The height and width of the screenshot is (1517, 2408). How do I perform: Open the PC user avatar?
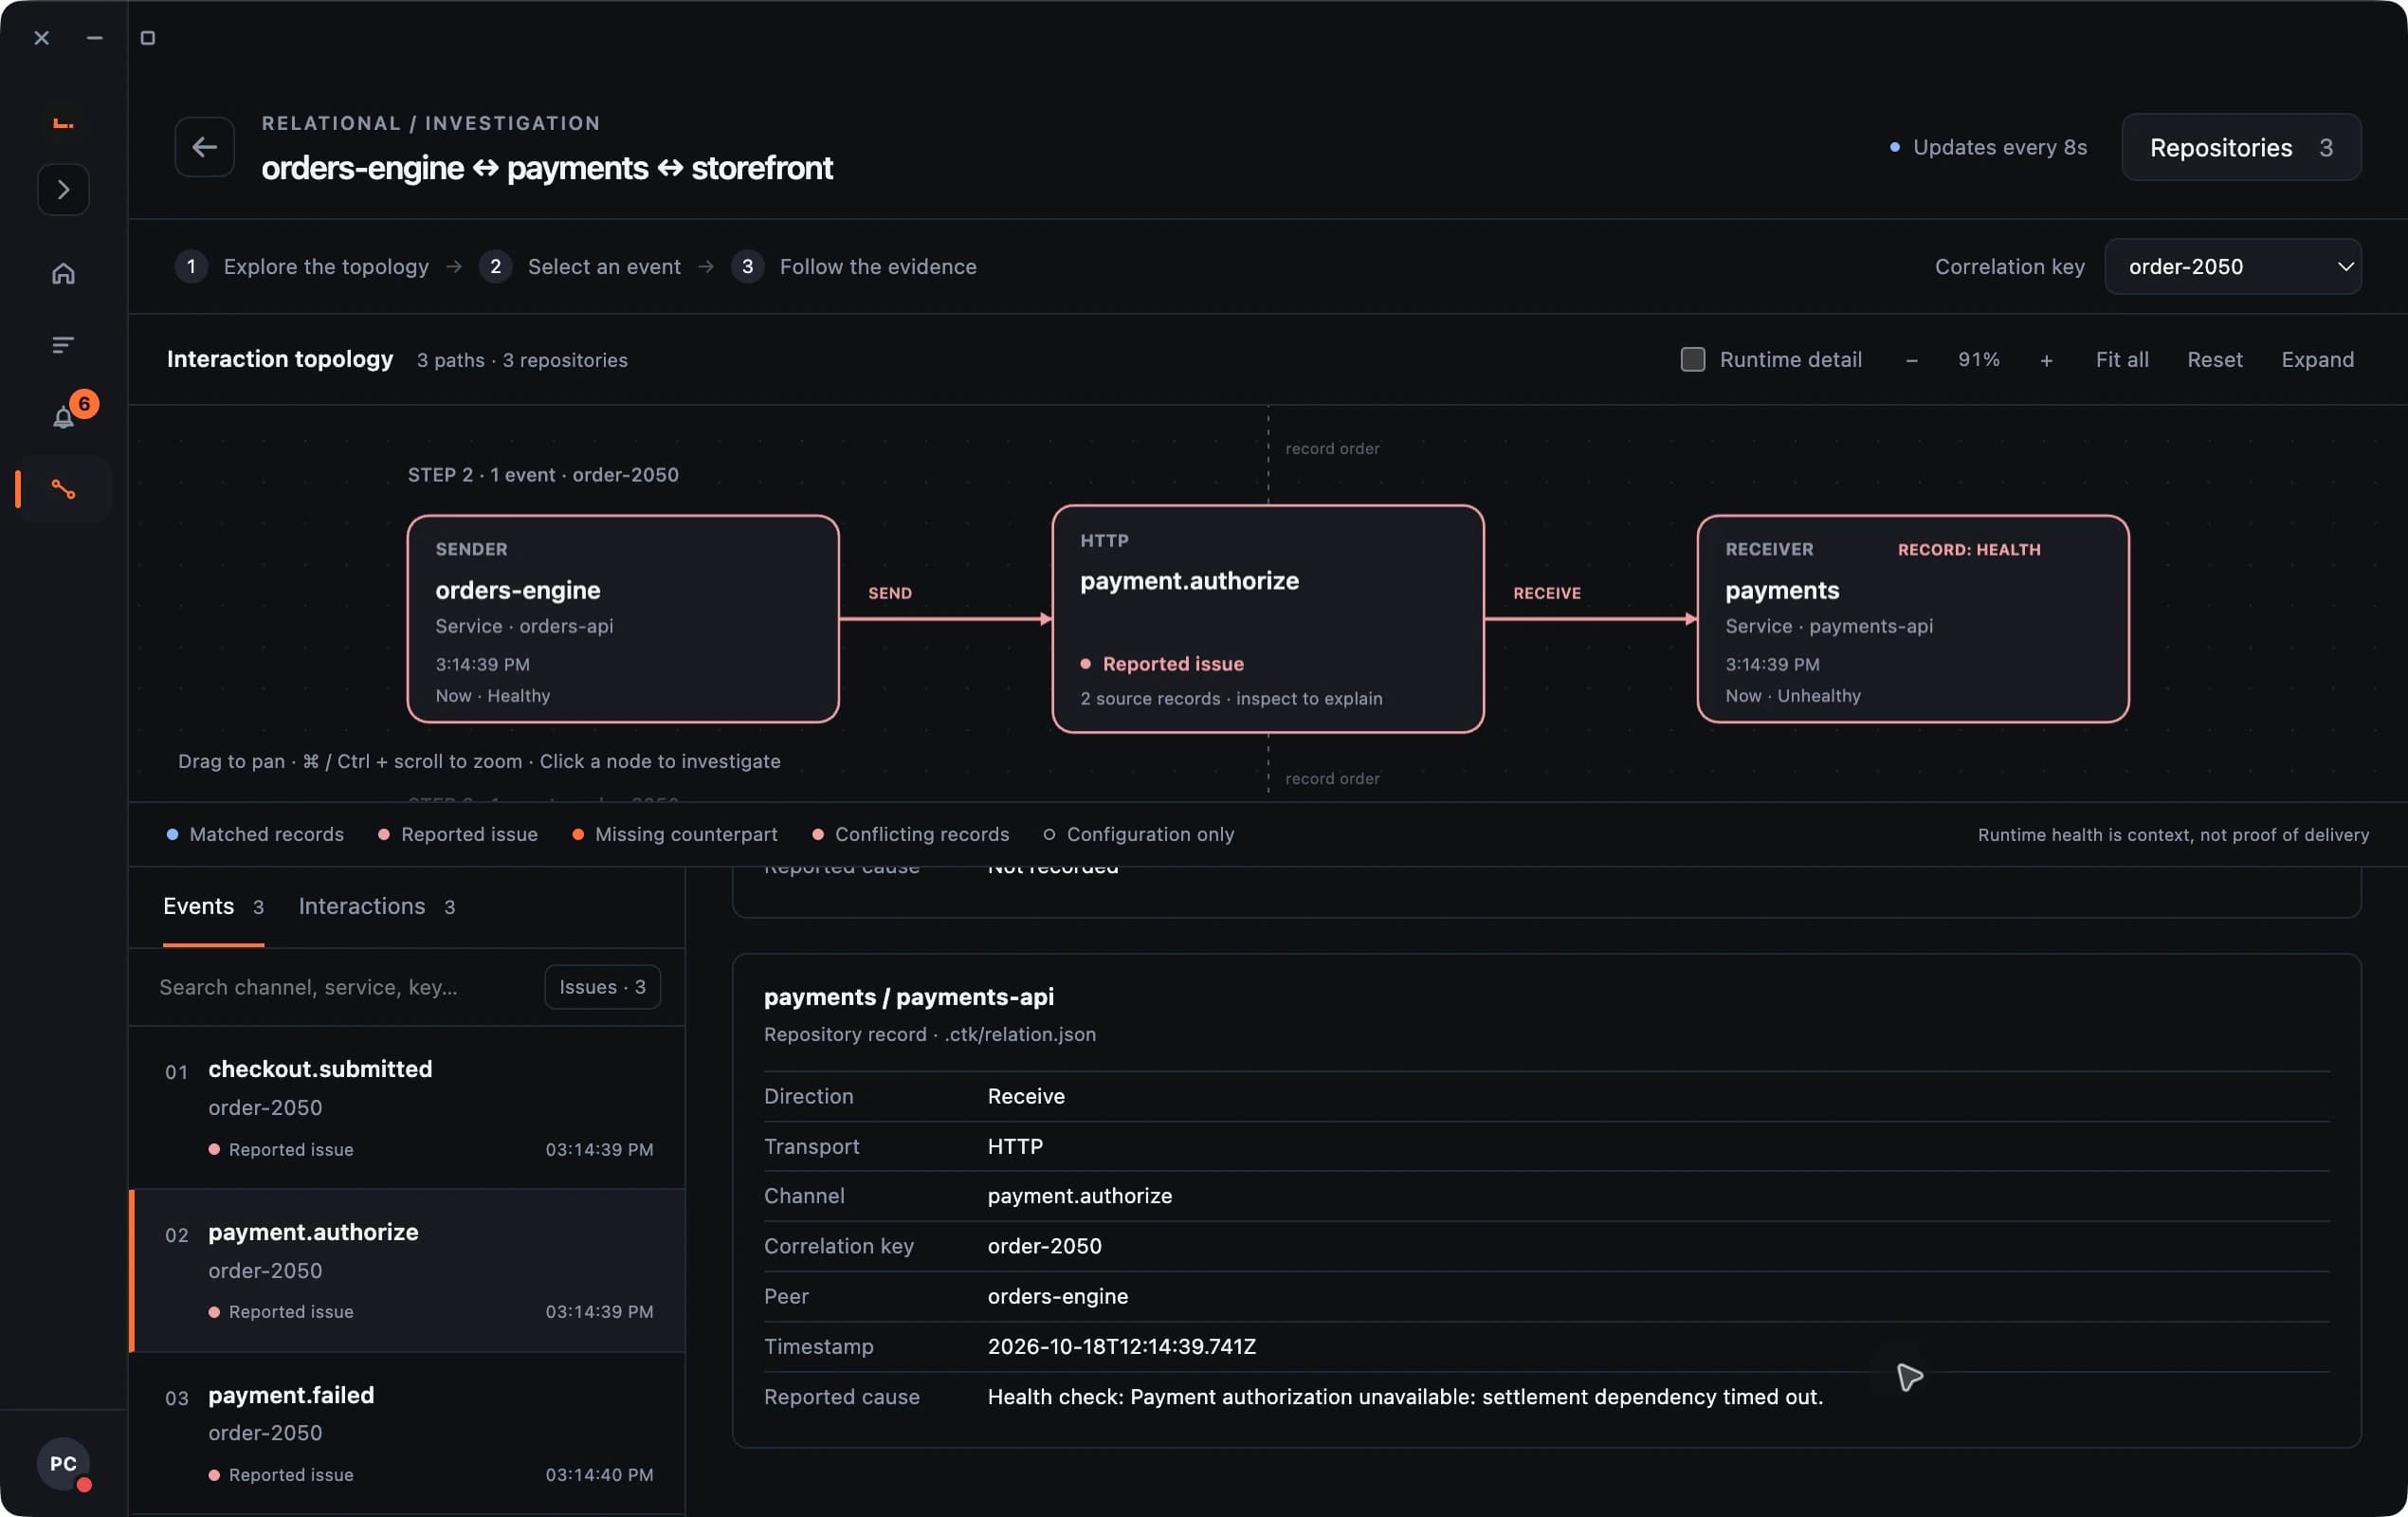click(x=63, y=1463)
